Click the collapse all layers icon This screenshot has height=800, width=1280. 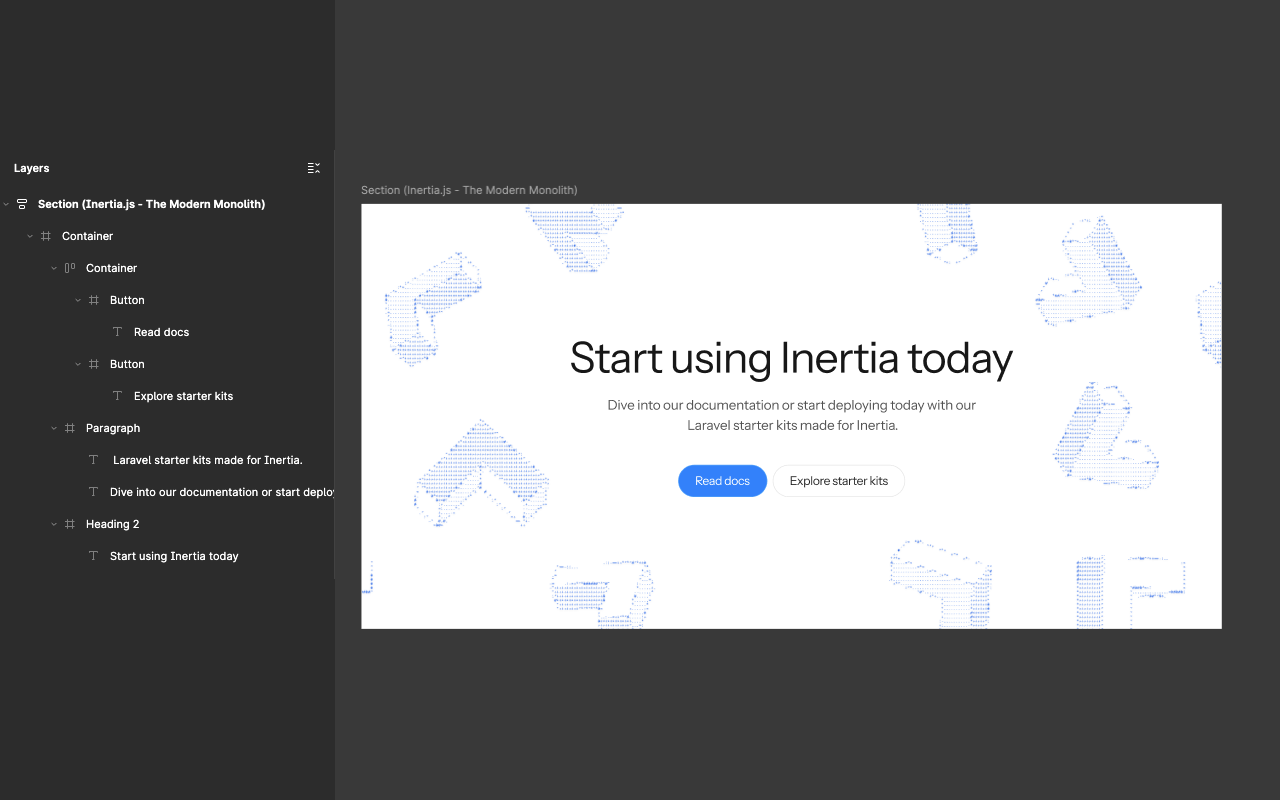[314, 168]
